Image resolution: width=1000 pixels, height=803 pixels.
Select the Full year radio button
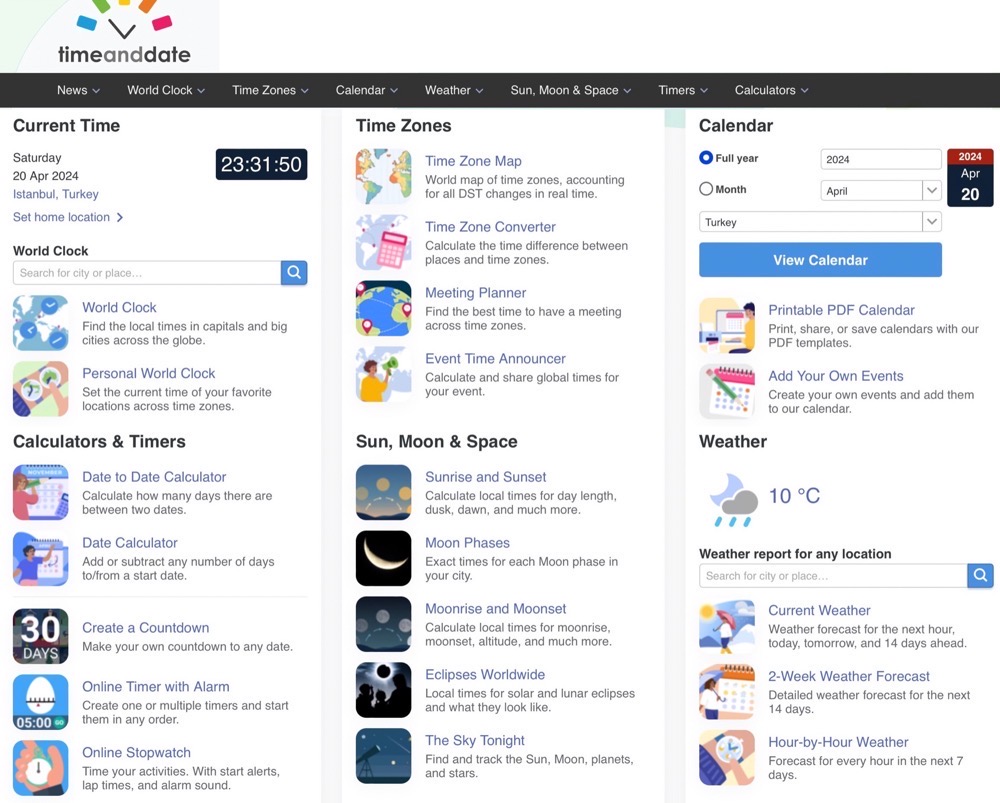pyautogui.click(x=706, y=158)
